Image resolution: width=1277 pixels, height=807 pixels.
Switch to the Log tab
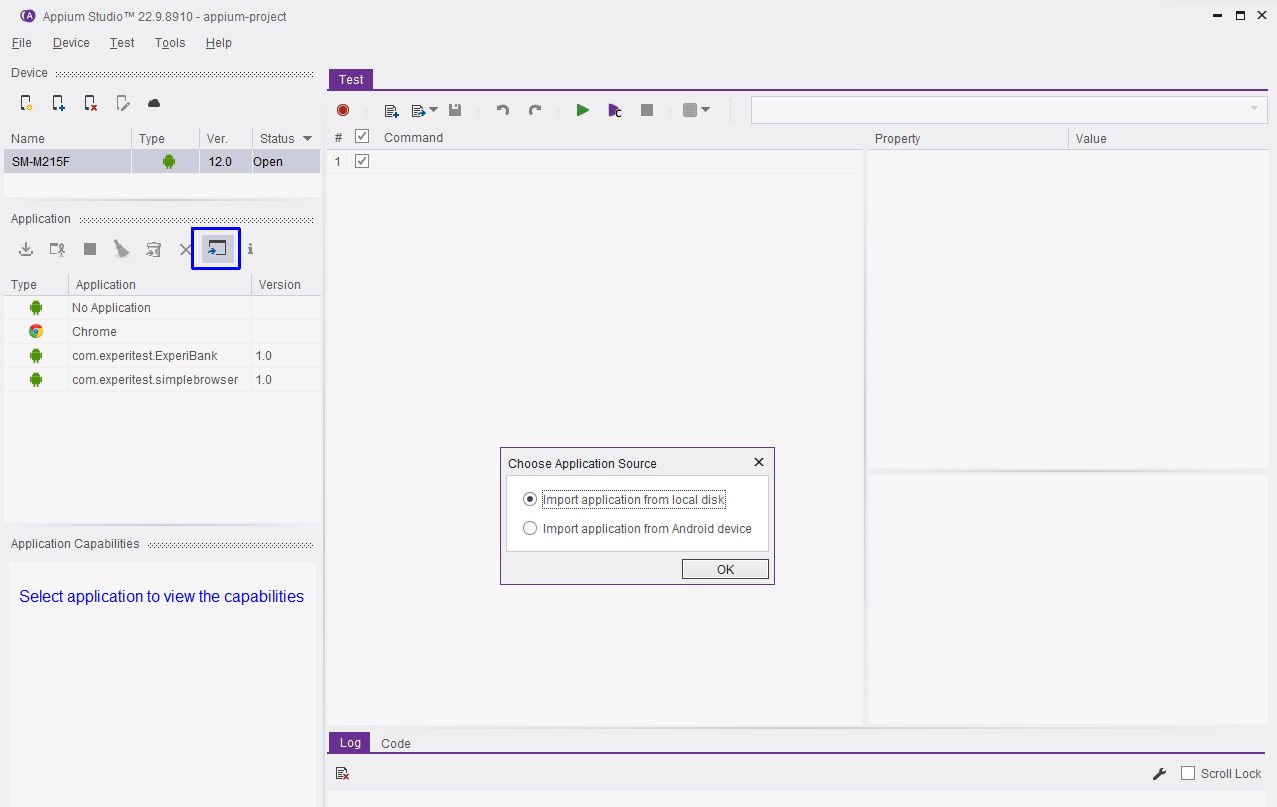tap(350, 743)
